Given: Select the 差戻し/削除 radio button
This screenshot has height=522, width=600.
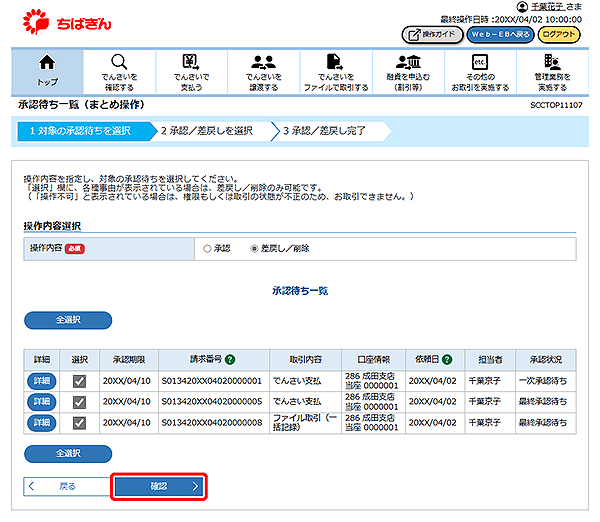Looking at the screenshot, I should (x=255, y=247).
